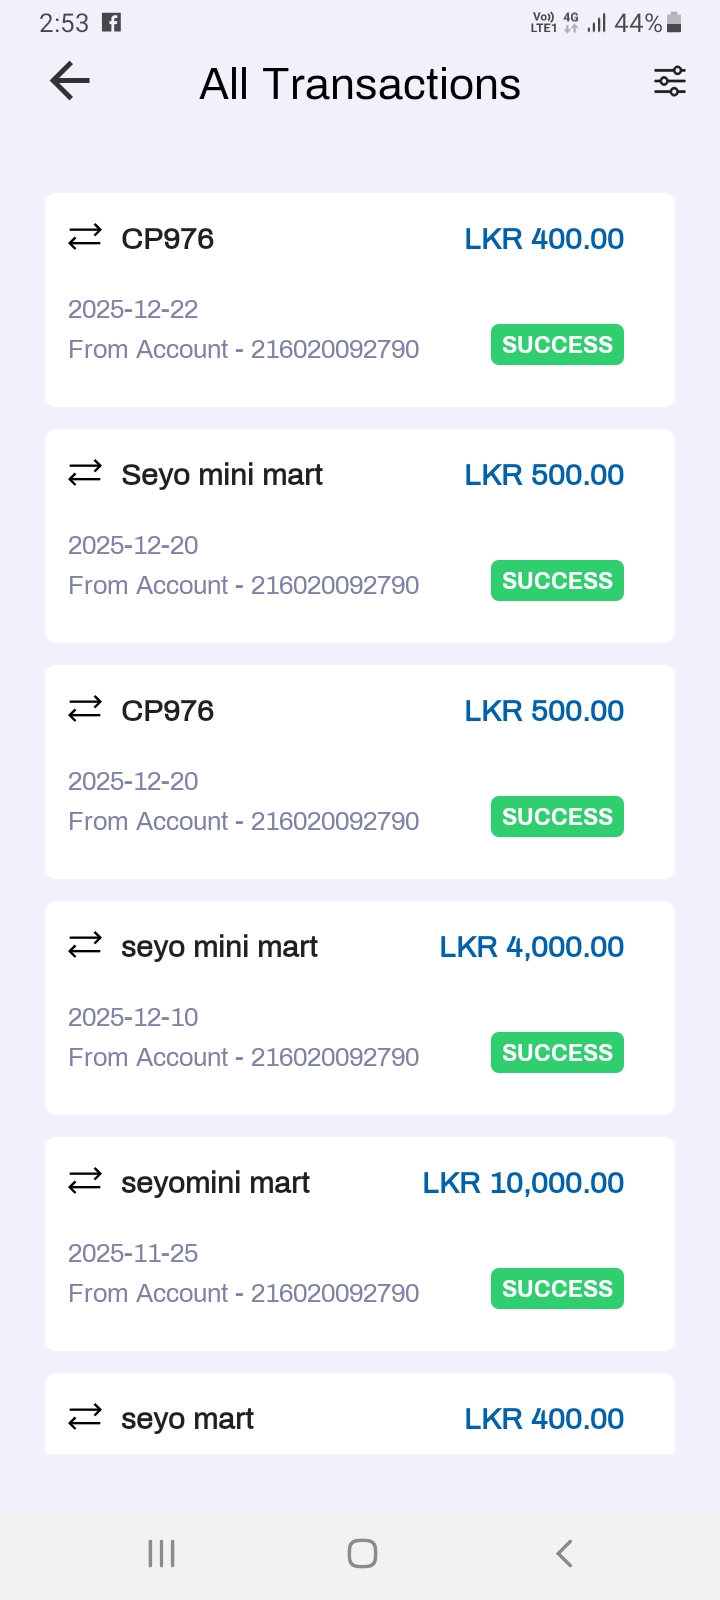
Task: Tap the All Transactions page title
Action: pyautogui.click(x=360, y=84)
